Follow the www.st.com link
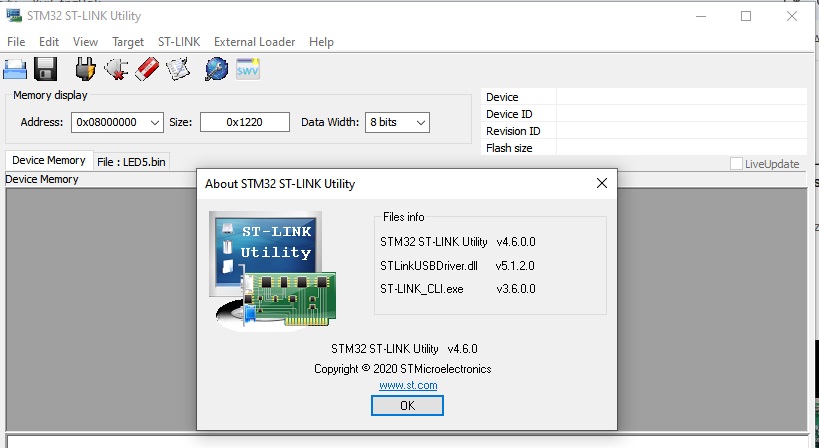This screenshot has width=819, height=448. coord(407,385)
